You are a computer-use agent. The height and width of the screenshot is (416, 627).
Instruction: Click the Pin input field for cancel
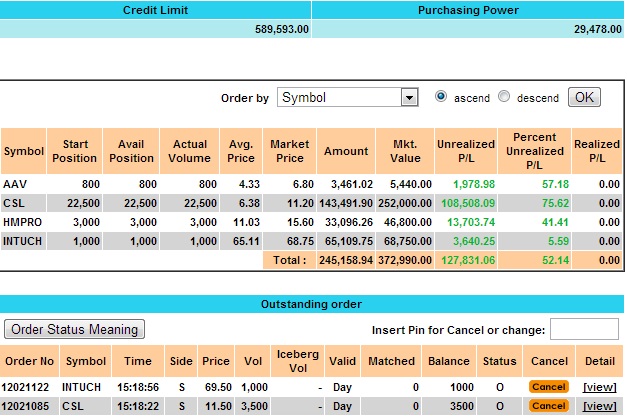[x=584, y=329]
